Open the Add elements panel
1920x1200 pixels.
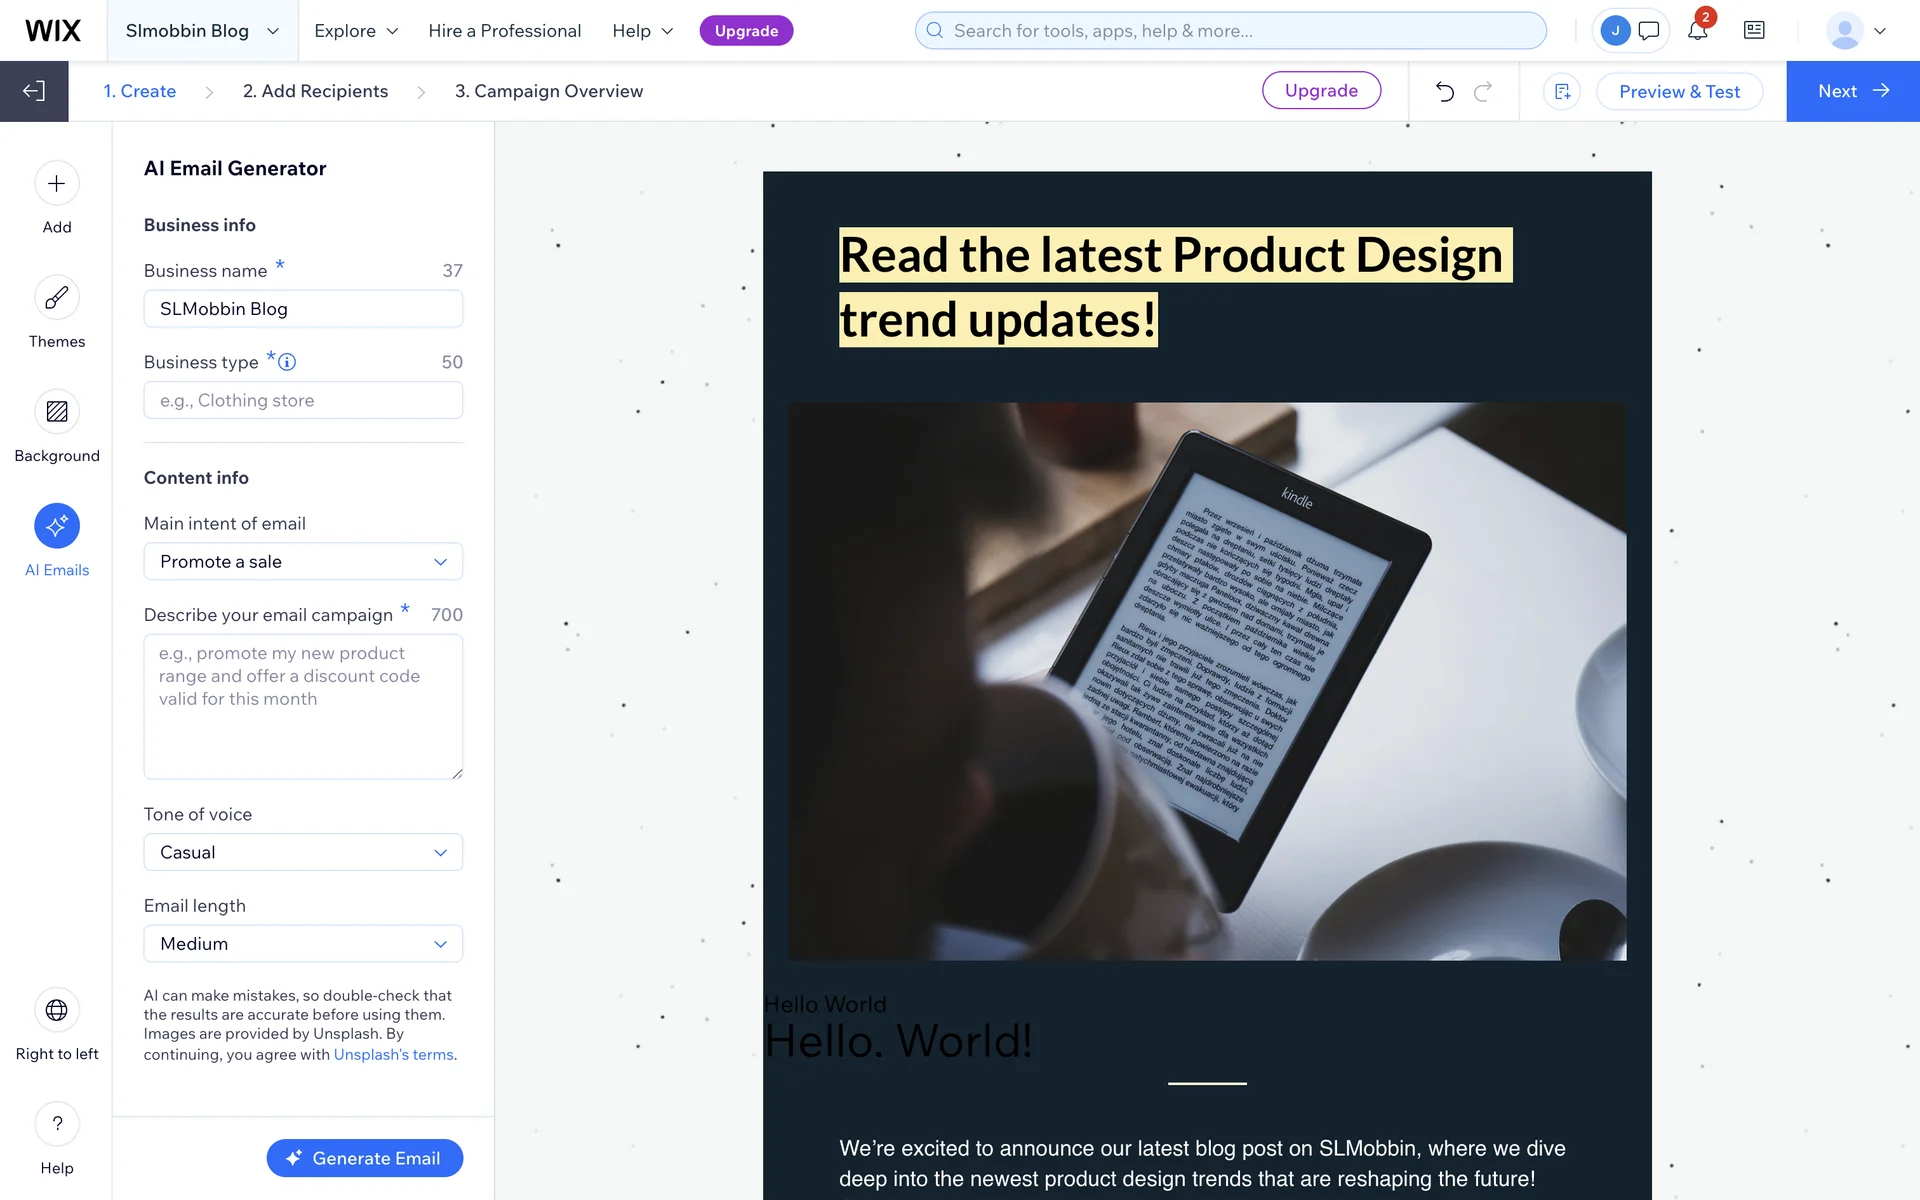(x=57, y=184)
